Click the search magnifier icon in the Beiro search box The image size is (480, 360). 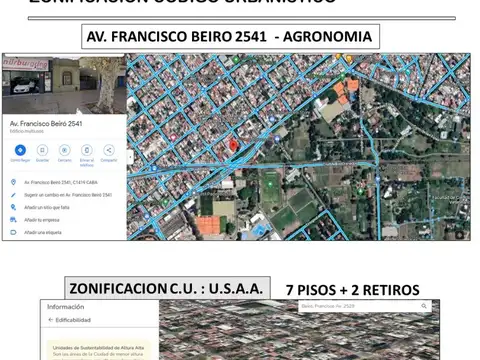click(424, 306)
